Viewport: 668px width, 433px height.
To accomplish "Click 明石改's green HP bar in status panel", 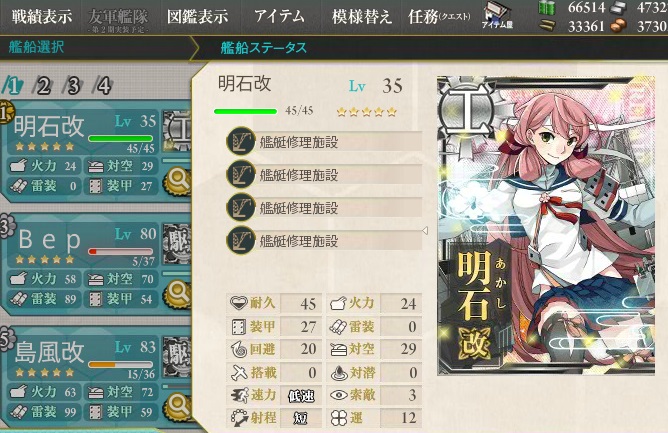I will [x=245, y=111].
